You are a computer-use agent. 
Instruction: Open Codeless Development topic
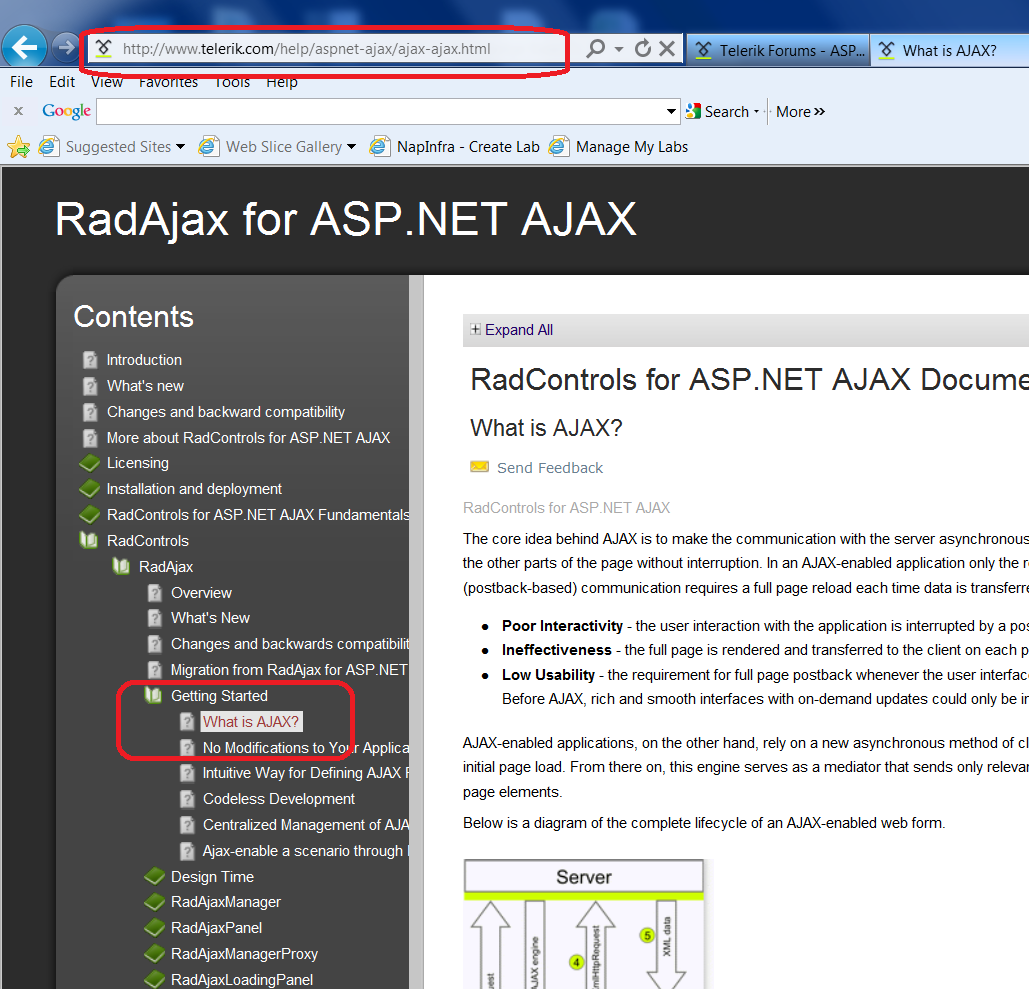[x=278, y=799]
